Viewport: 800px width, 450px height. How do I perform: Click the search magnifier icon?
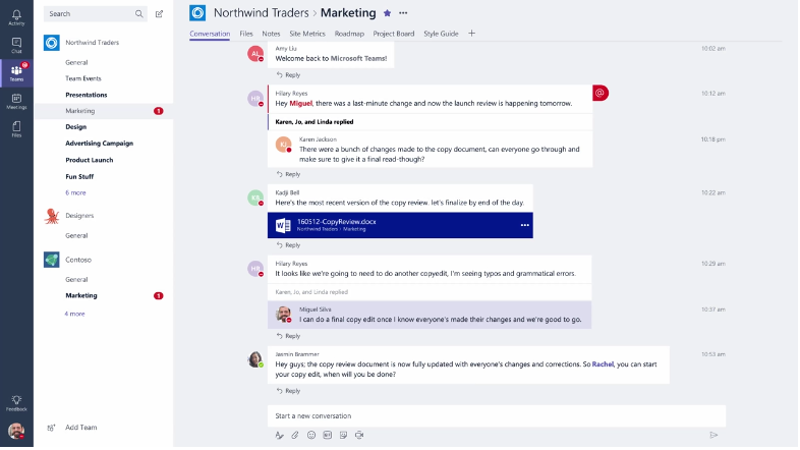click(139, 14)
